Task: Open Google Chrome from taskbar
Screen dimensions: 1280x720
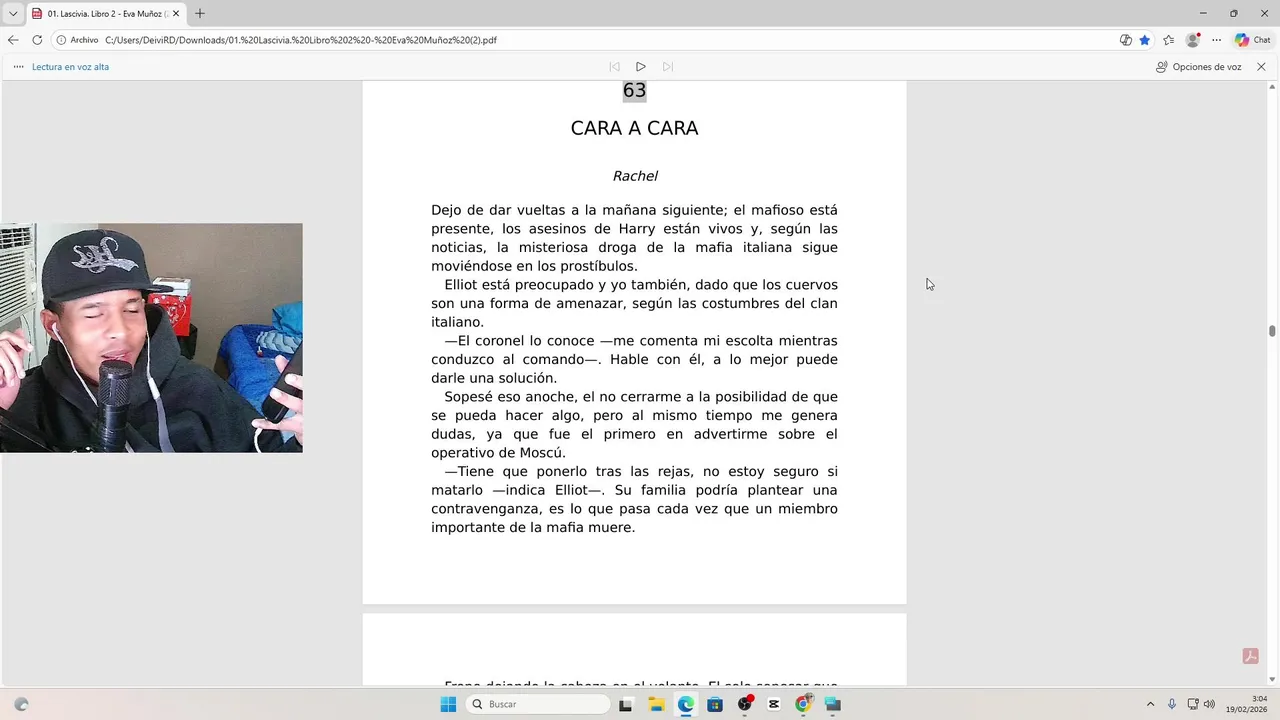Action: (x=803, y=704)
